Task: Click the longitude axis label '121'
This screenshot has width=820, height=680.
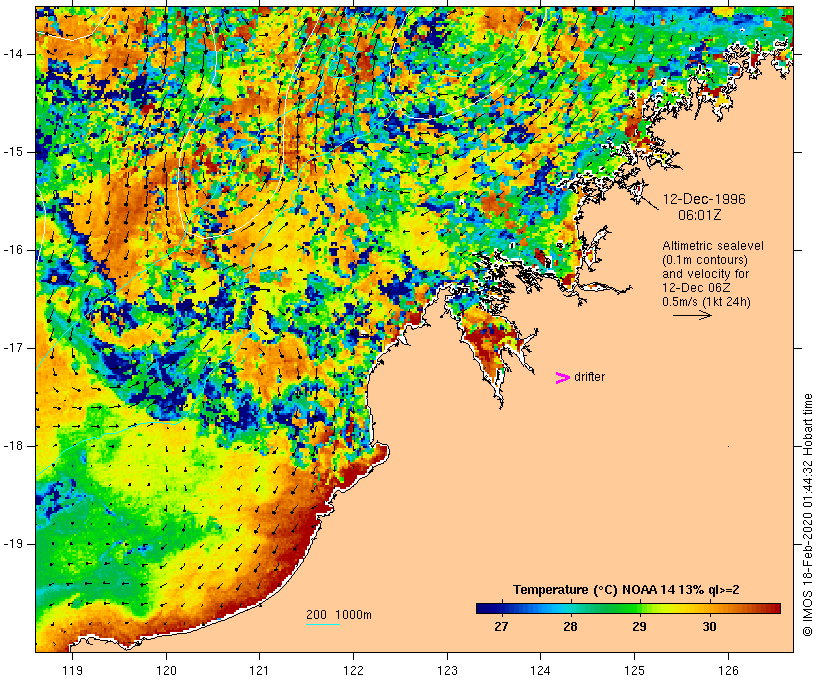Action: point(259,670)
